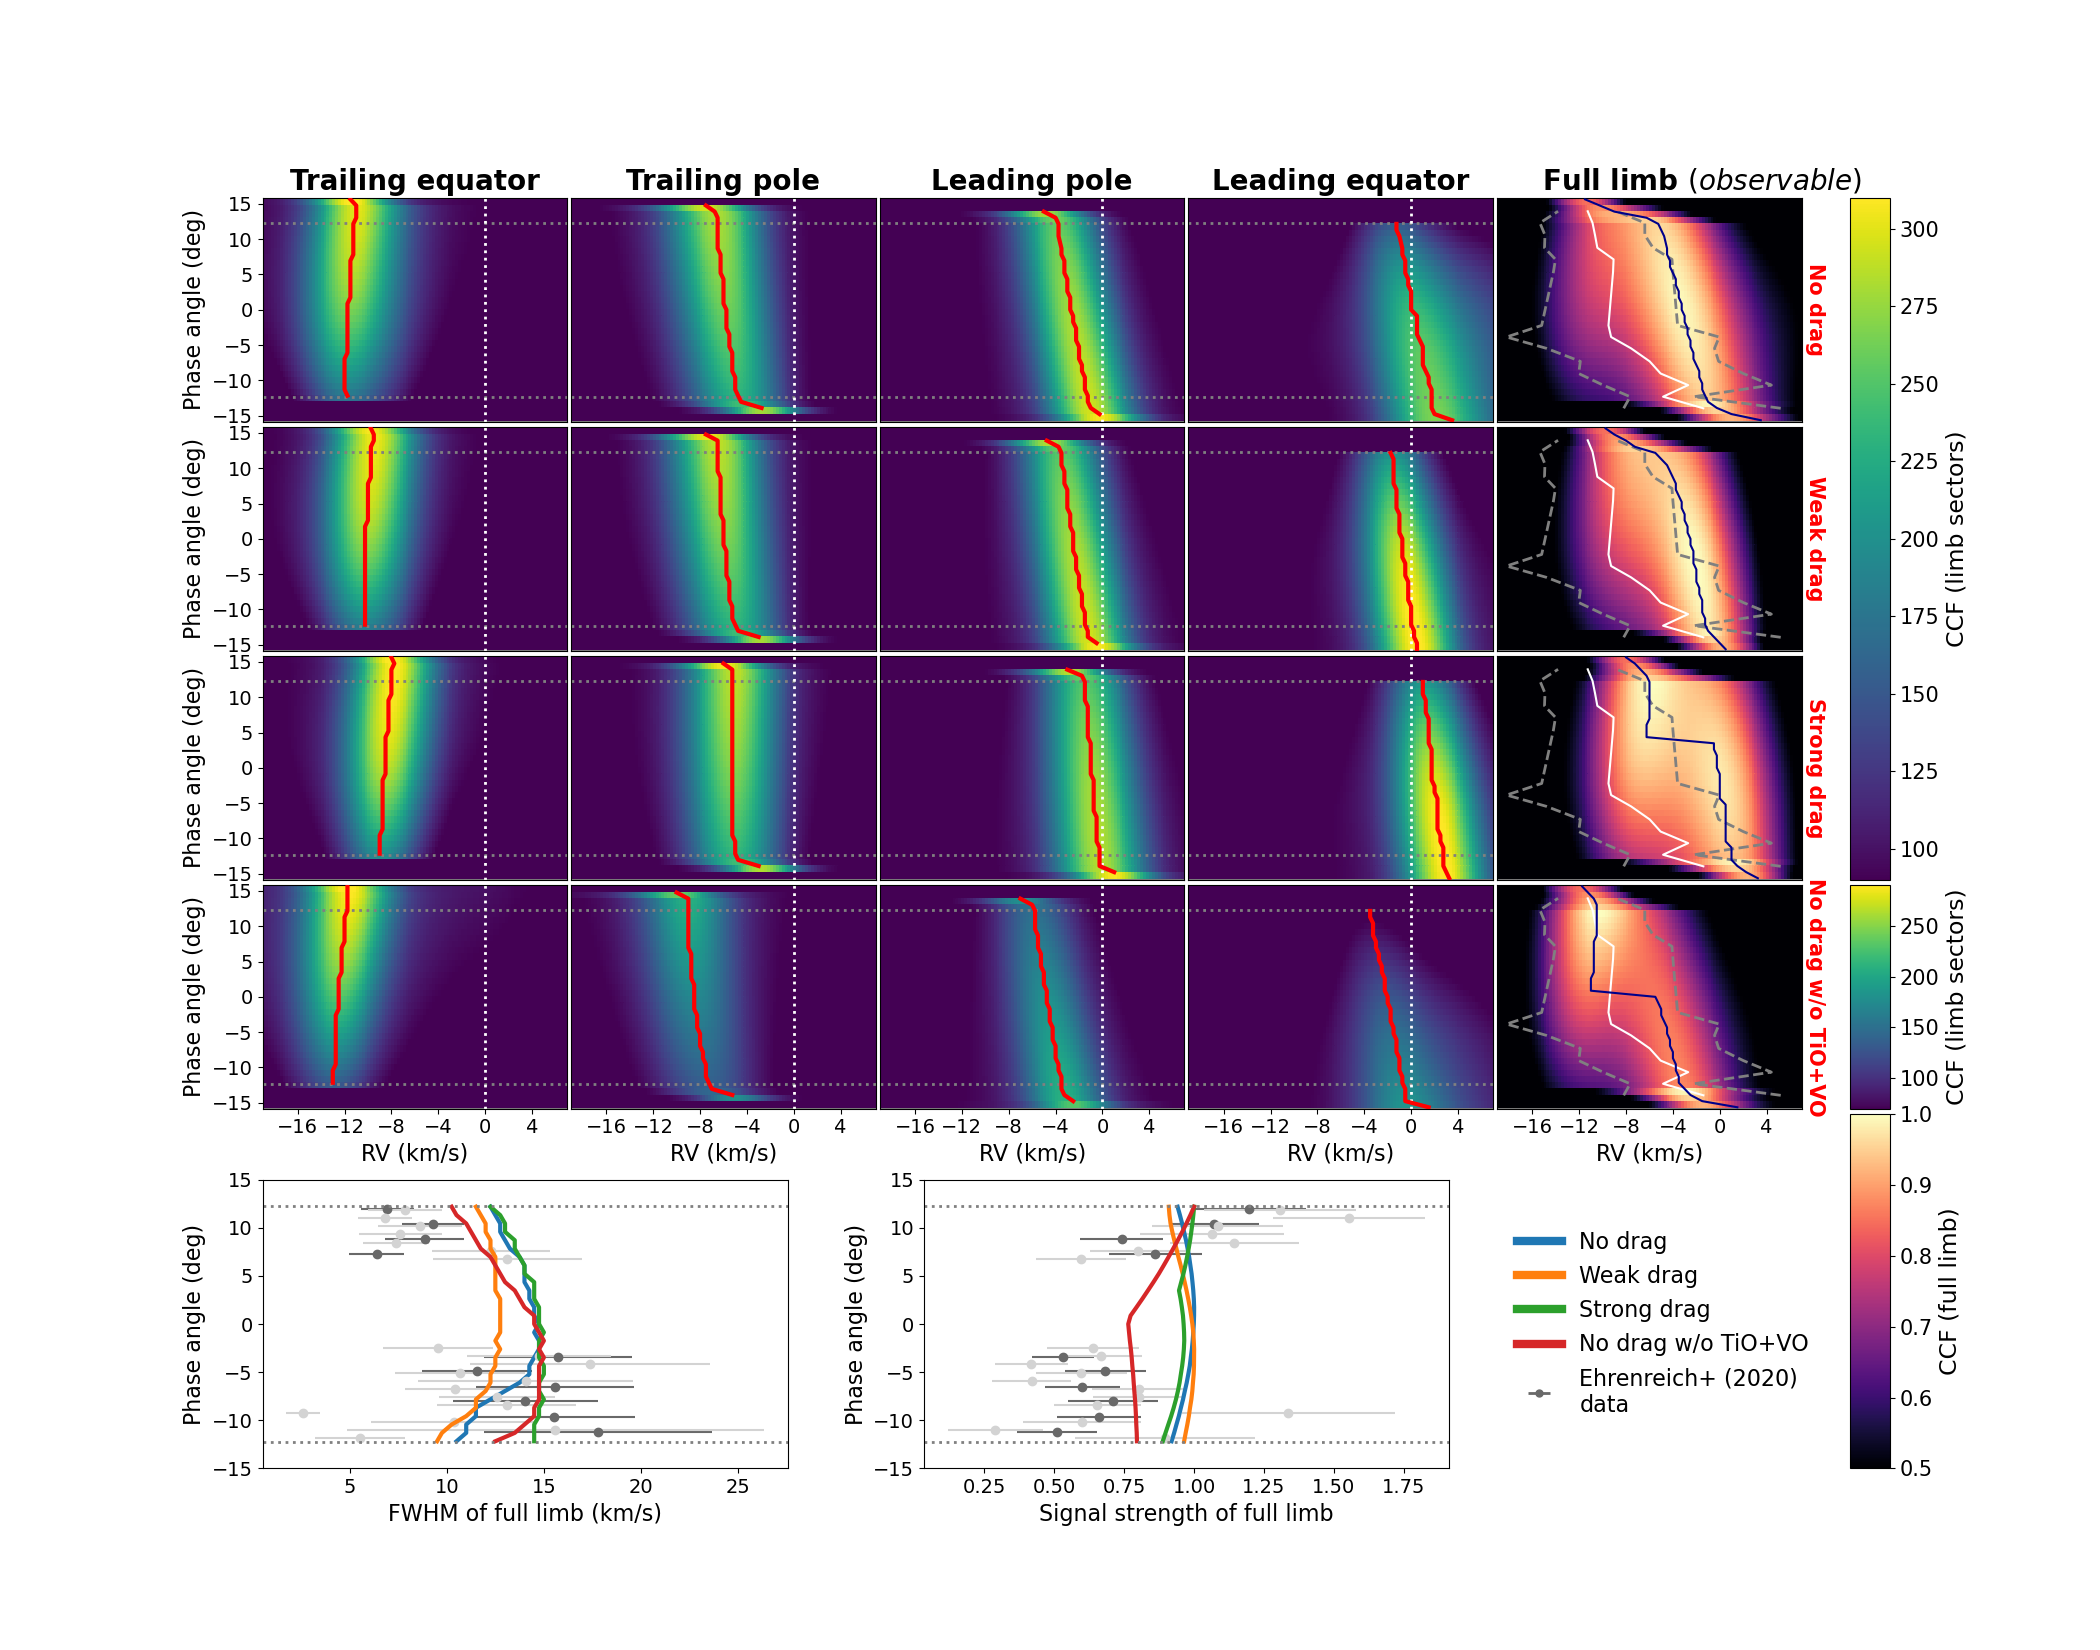The height and width of the screenshot is (1650, 2100).
Task: Click the FWHM of full limb axis label
Action: pyautogui.click(x=524, y=1513)
